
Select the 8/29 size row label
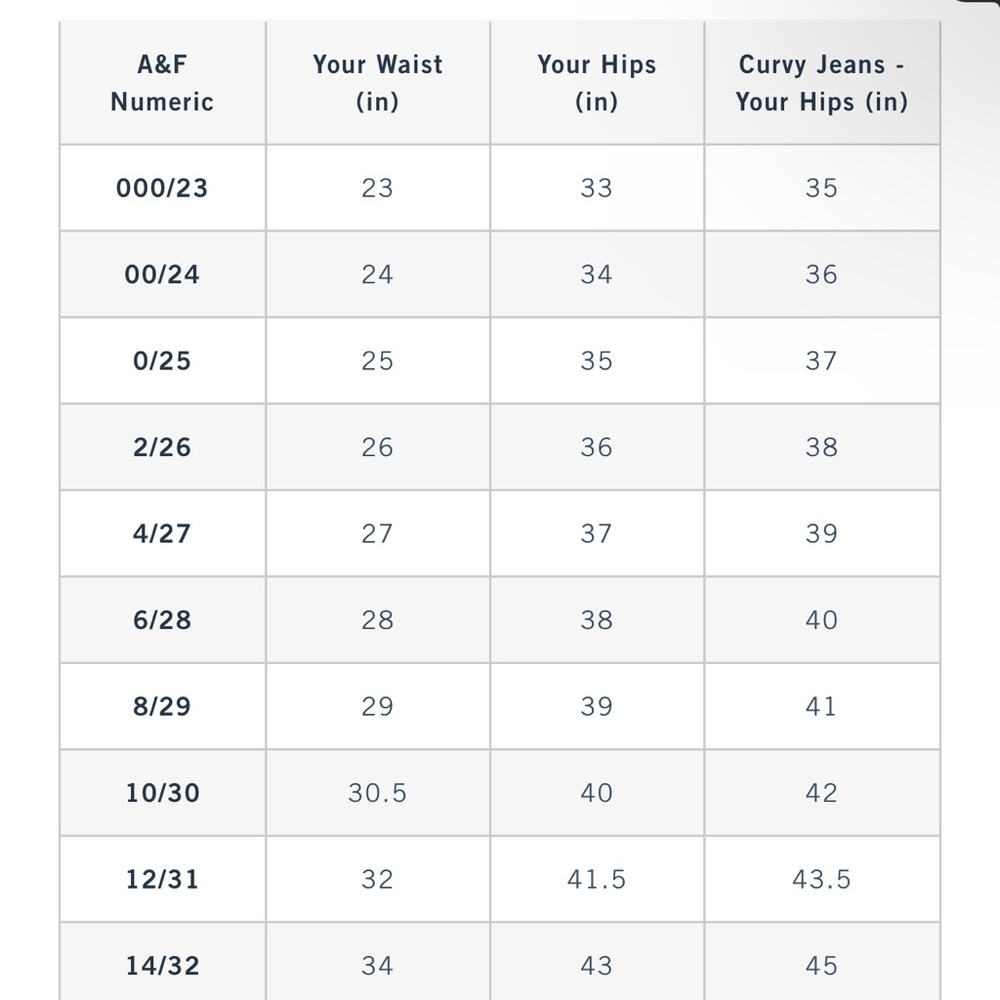coord(162,706)
